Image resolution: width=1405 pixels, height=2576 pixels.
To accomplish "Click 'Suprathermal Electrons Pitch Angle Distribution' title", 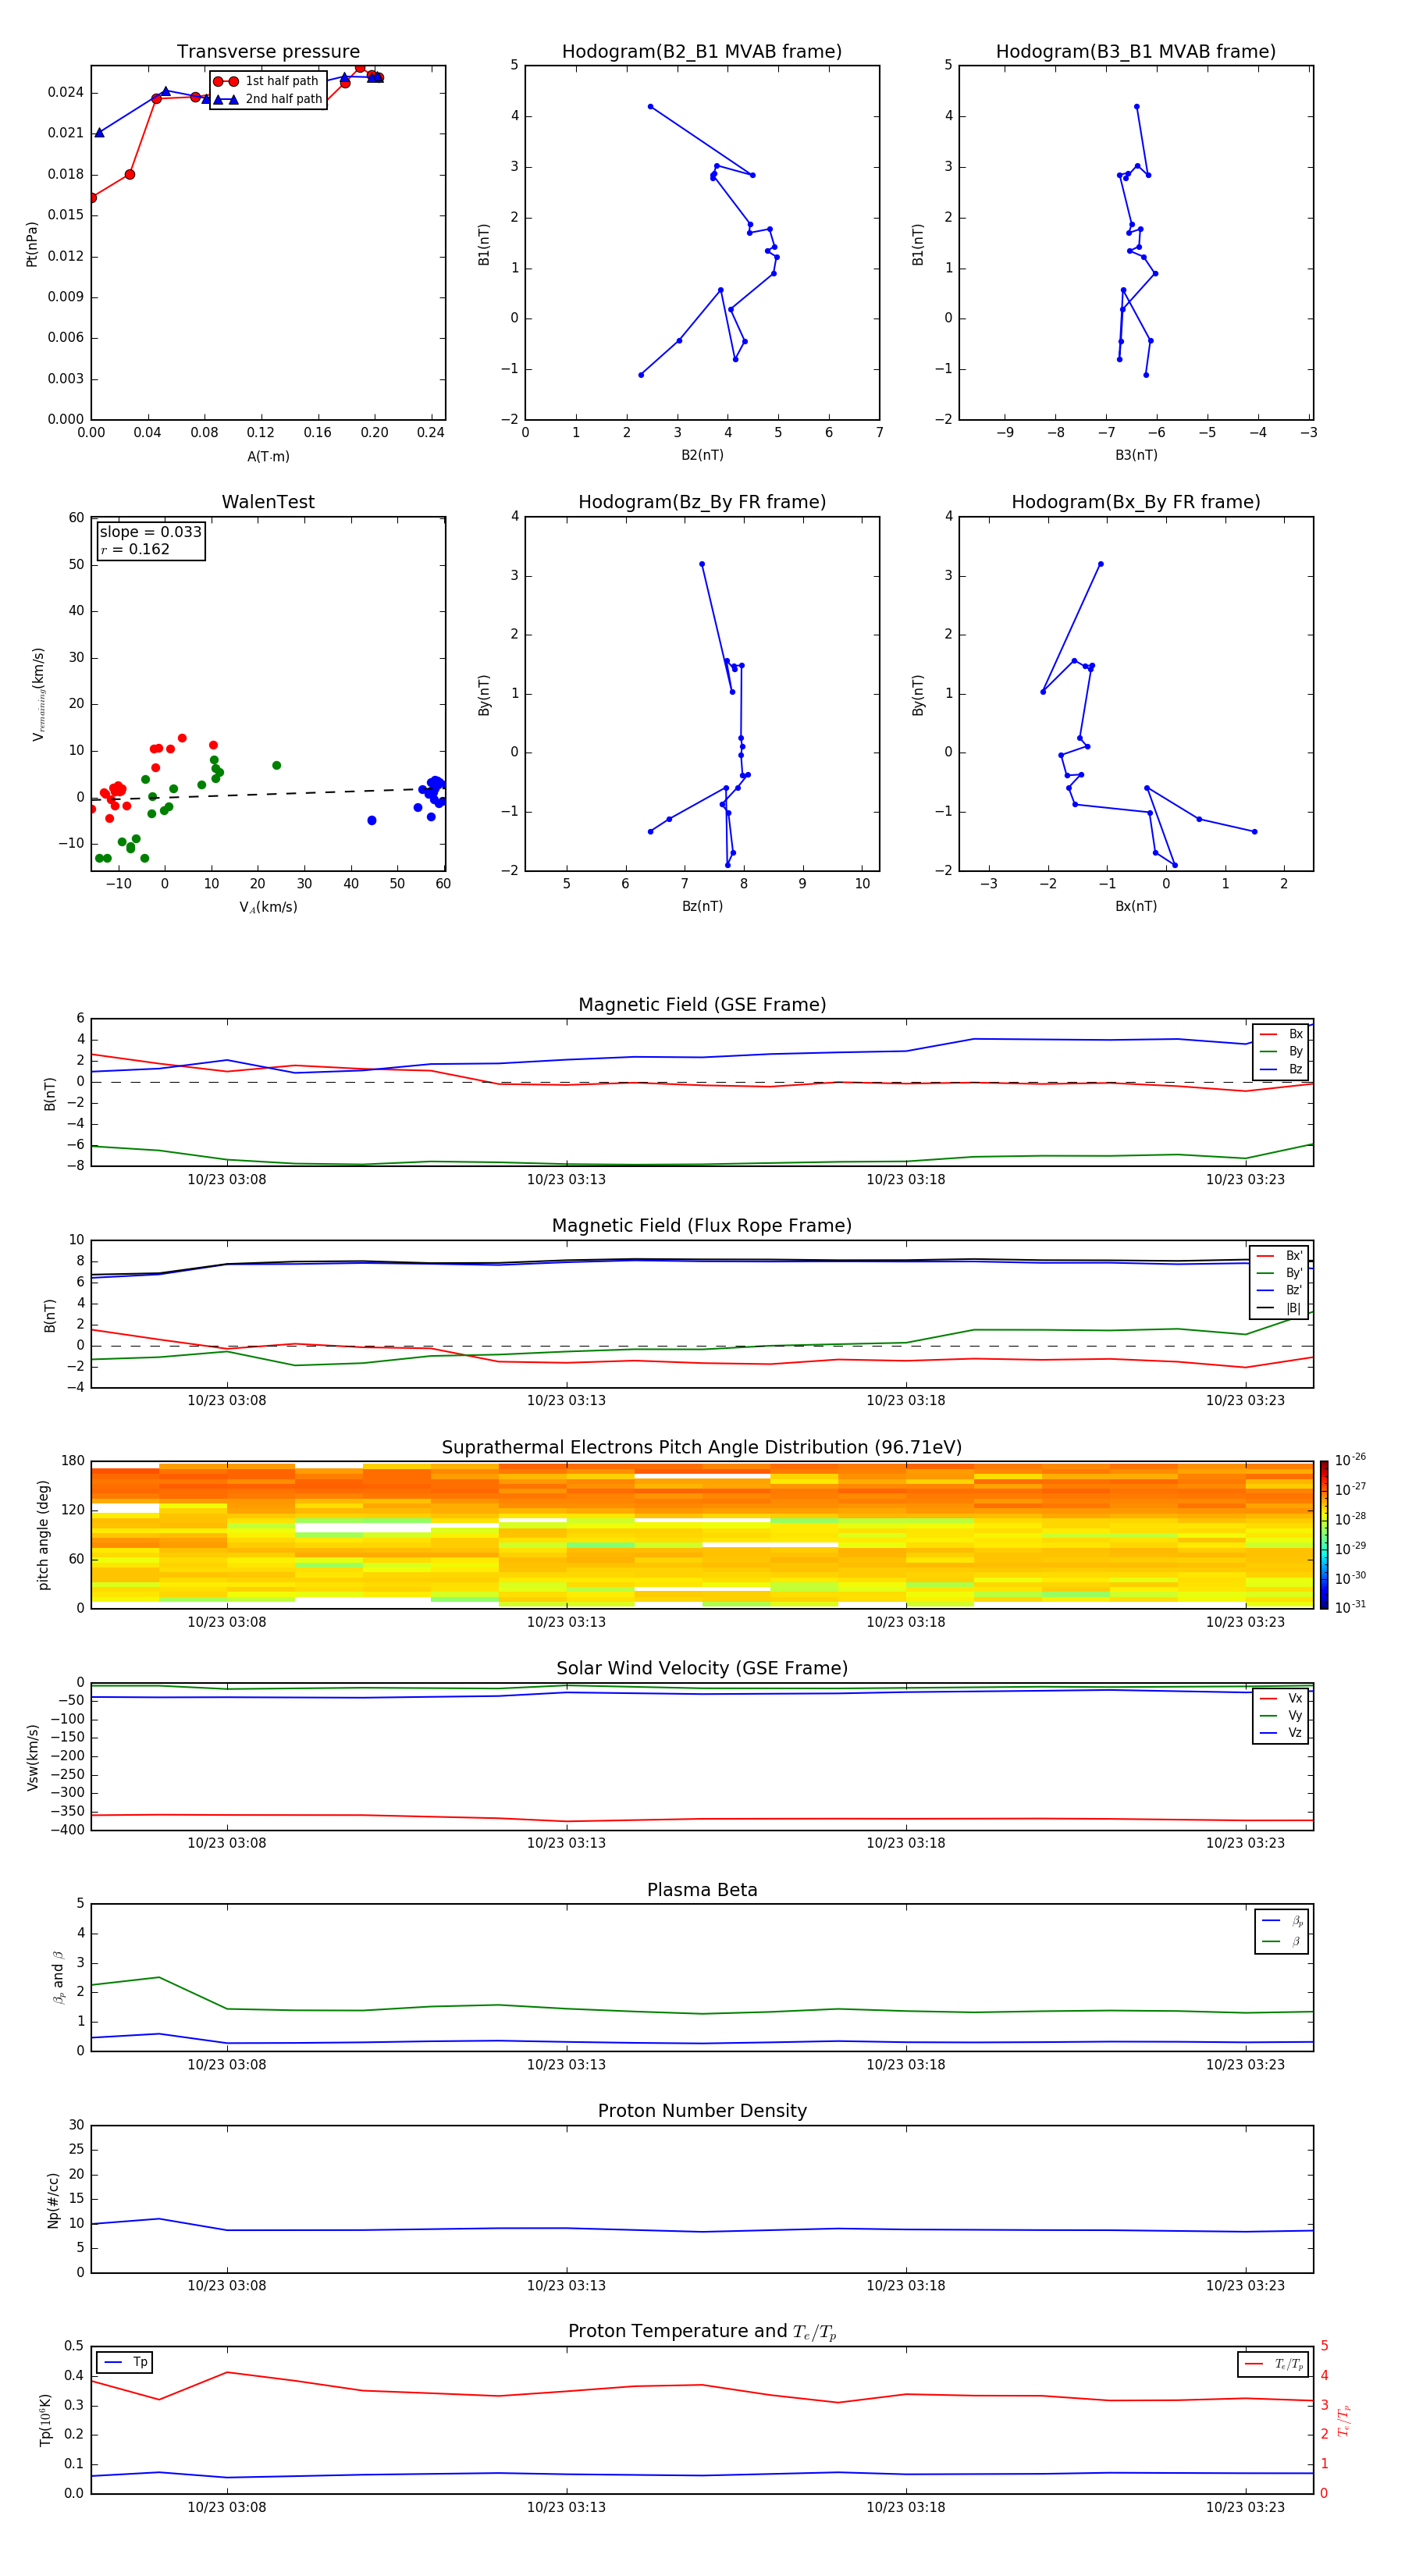I will pos(702,1448).
